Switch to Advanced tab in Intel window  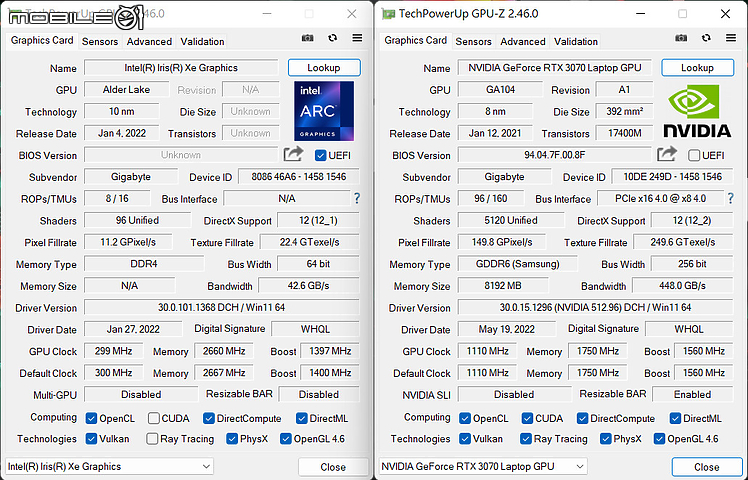tap(149, 42)
